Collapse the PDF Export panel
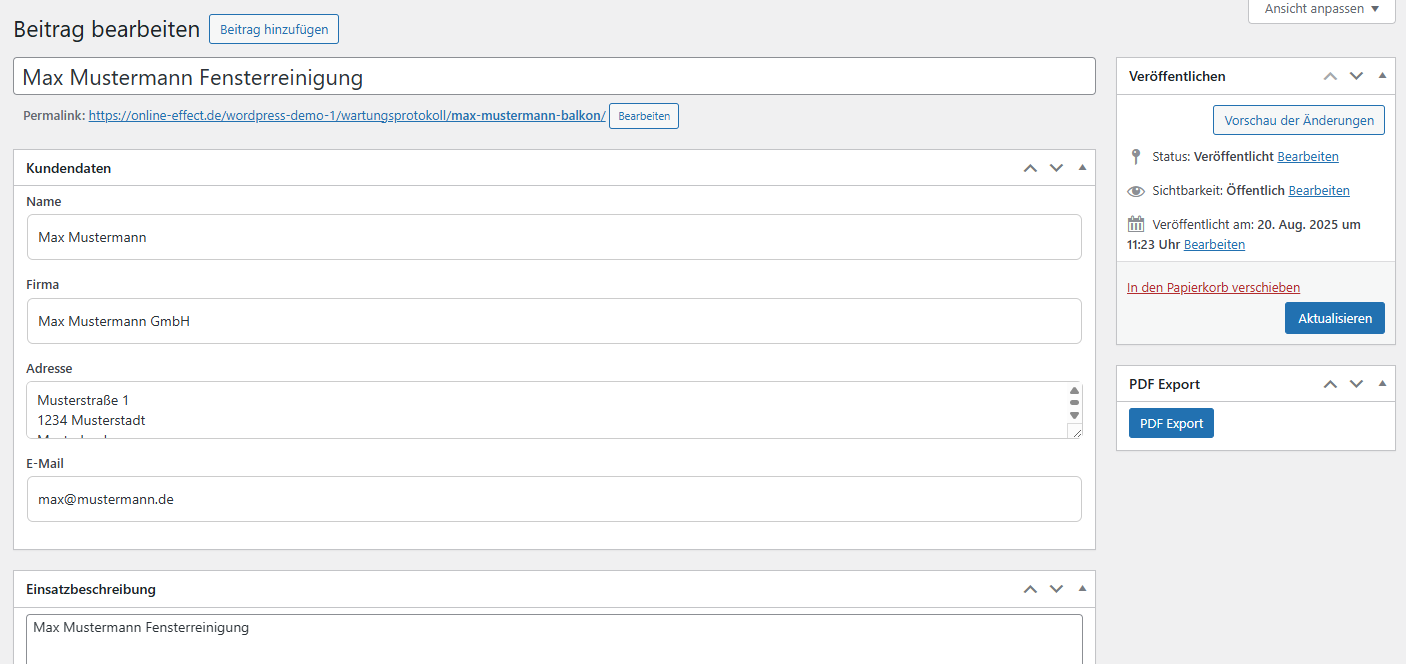1406x664 pixels. [x=1382, y=384]
